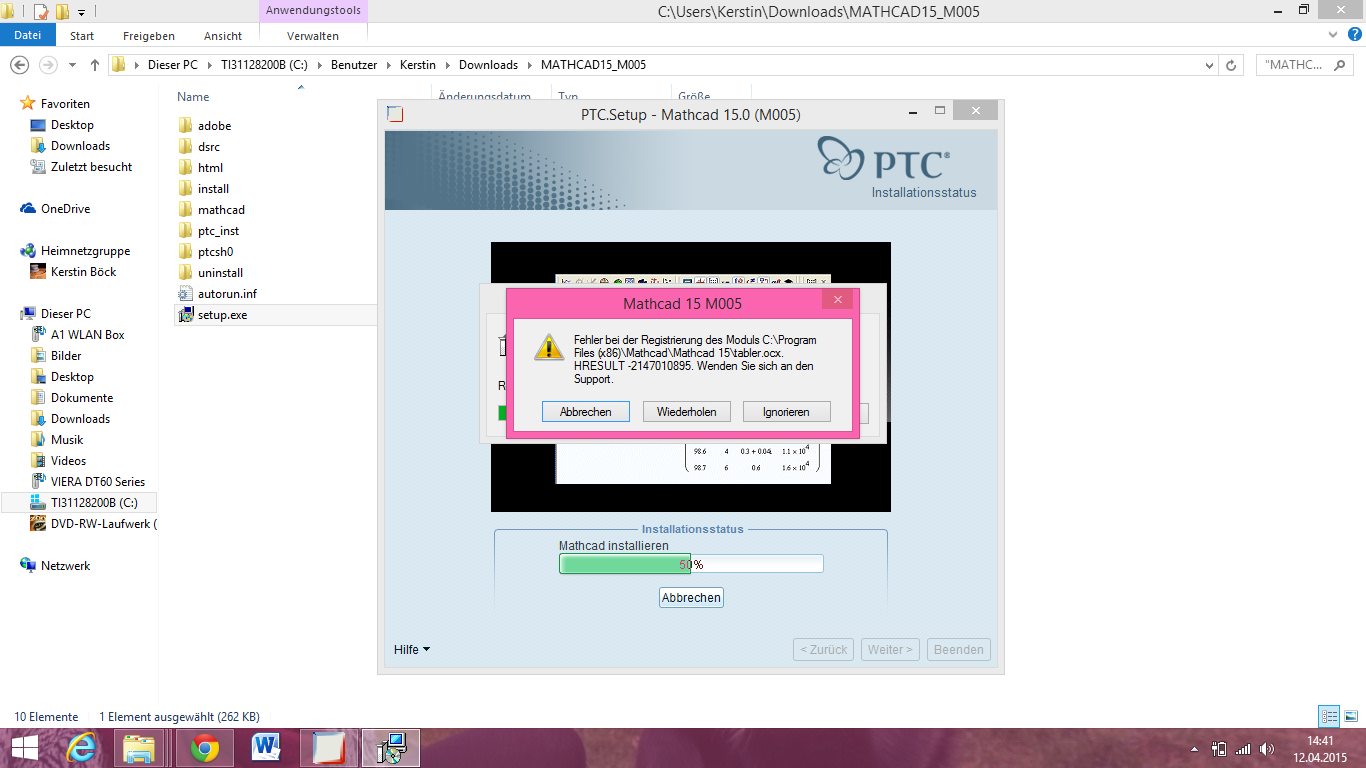The image size is (1366, 768).
Task: Click the Explorer back arrow button
Action: point(19,65)
